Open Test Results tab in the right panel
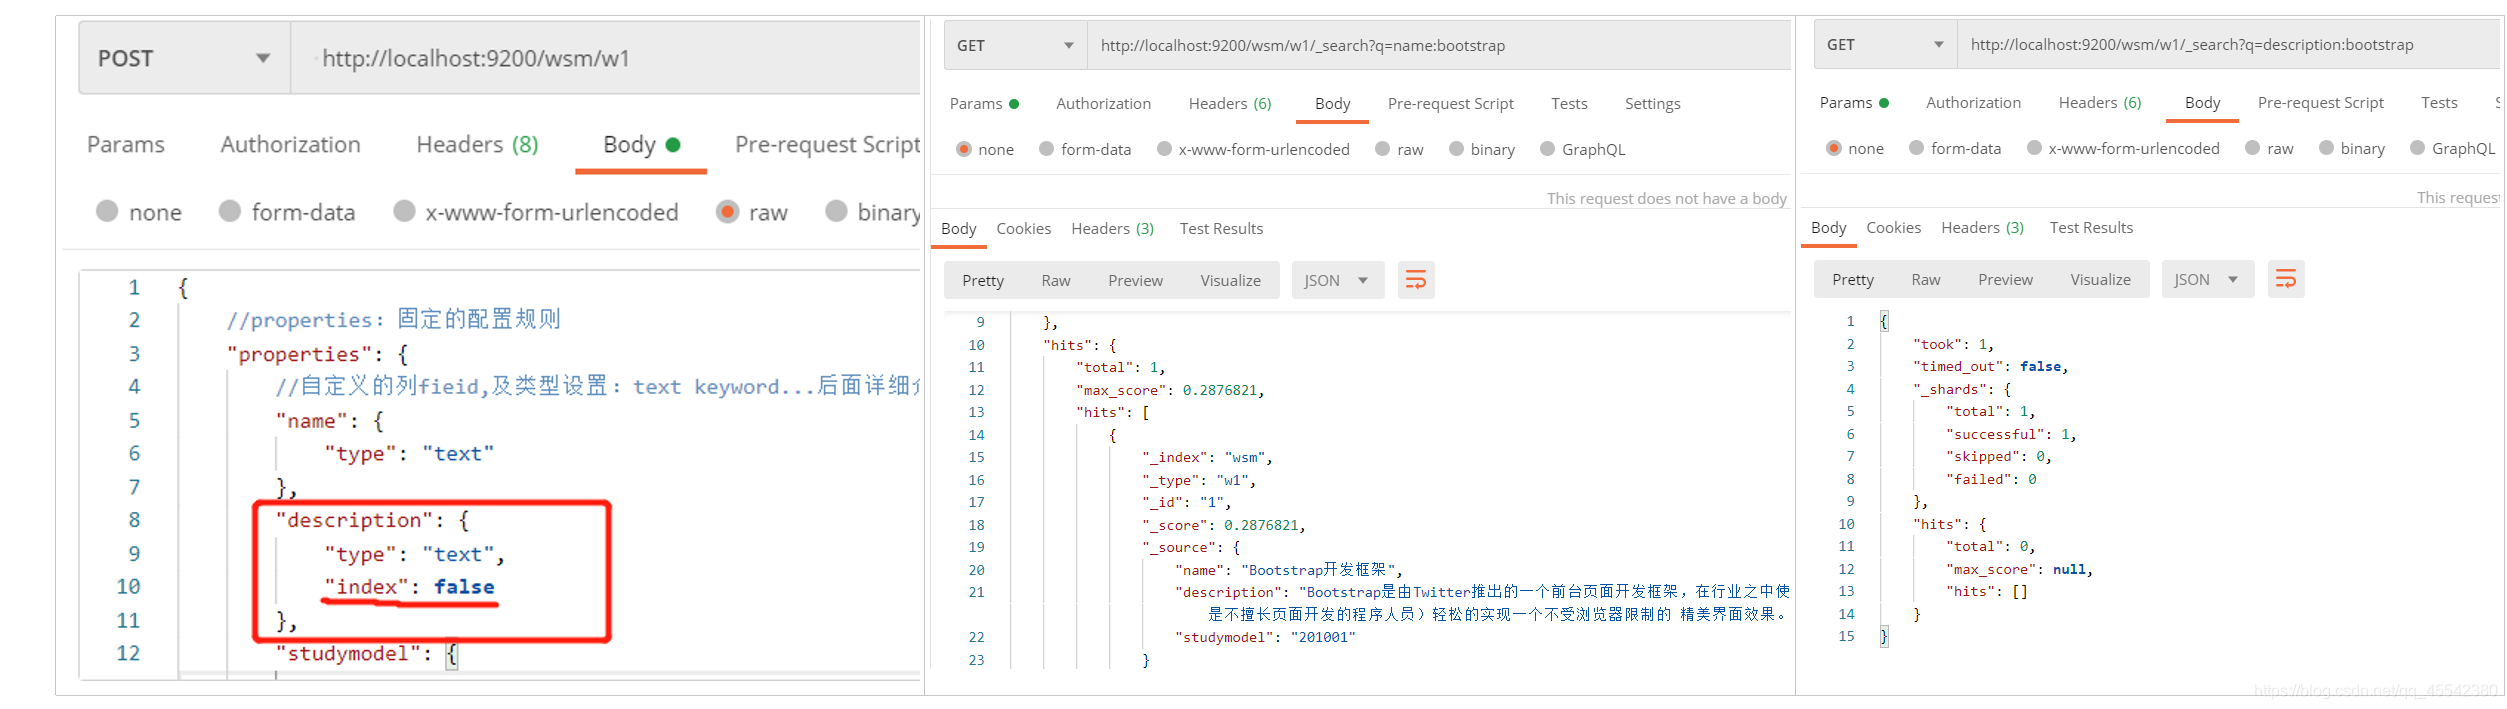The width and height of the screenshot is (2507, 709). 2091,228
